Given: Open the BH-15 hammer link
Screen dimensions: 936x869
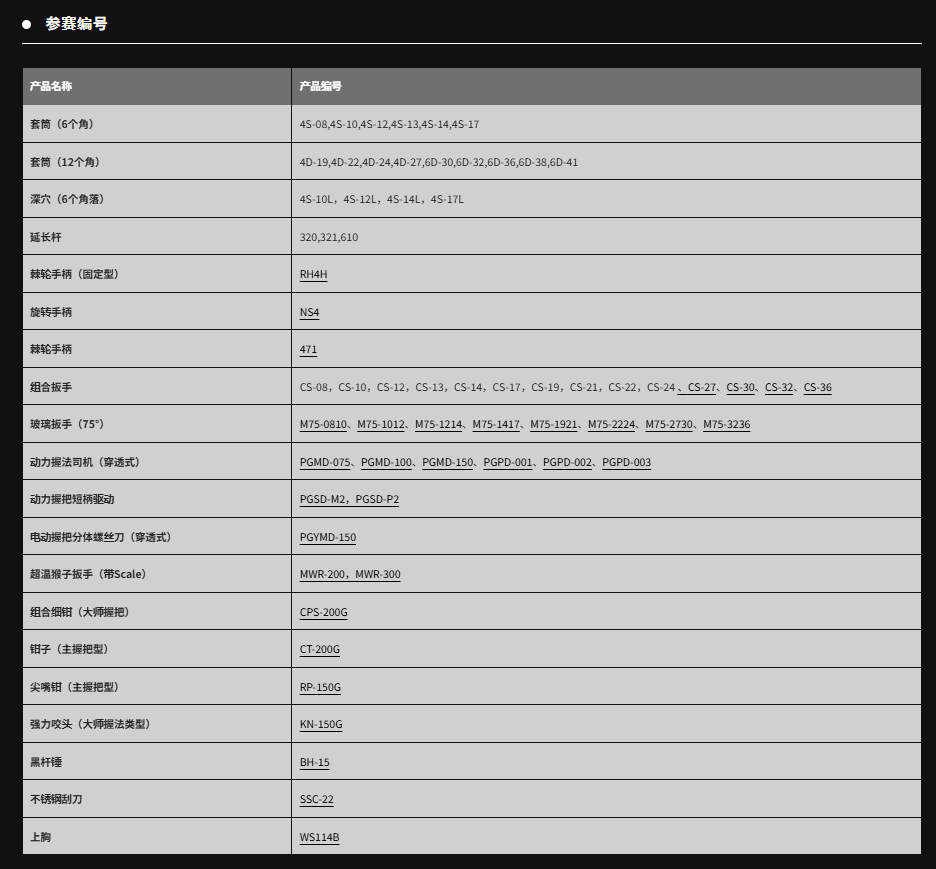Looking at the screenshot, I should [314, 762].
